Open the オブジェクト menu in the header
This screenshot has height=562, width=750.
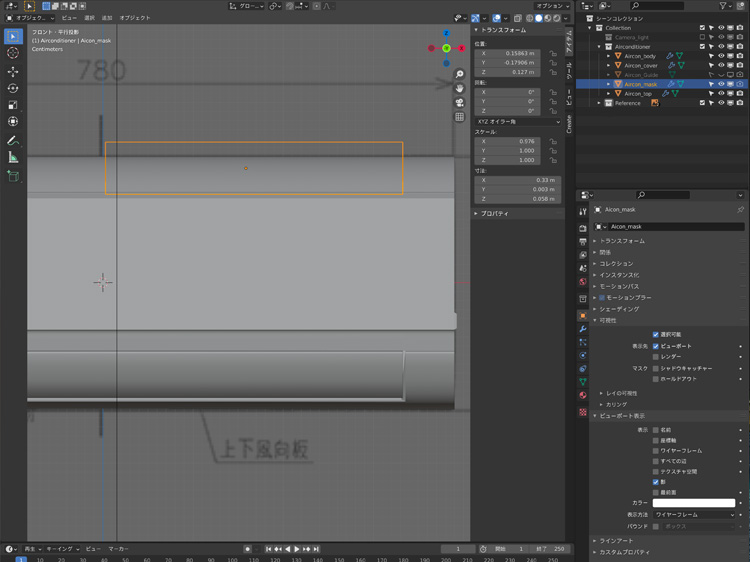(135, 18)
